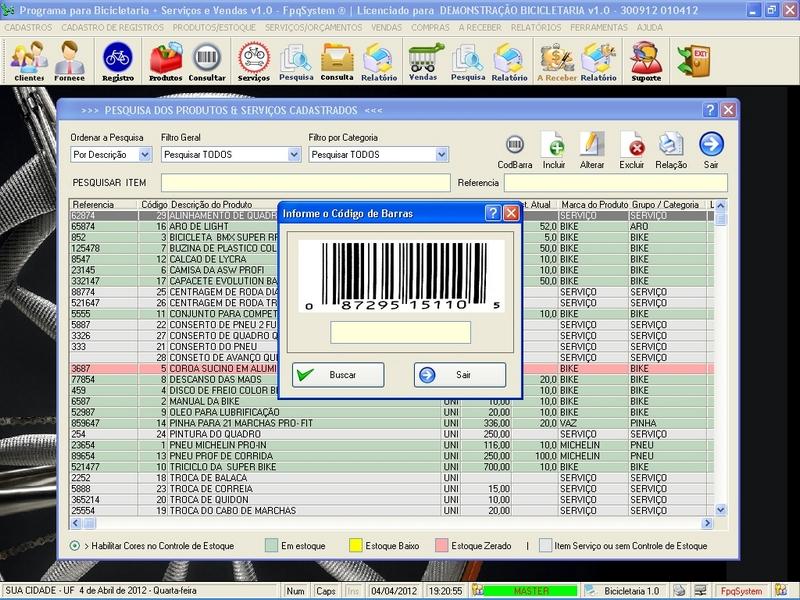Click the CodBarra barcode icon

coord(514,145)
